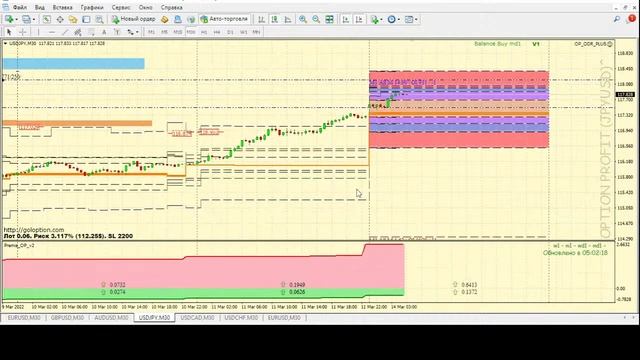Select the Fibonacci retracement tool

point(91,32)
